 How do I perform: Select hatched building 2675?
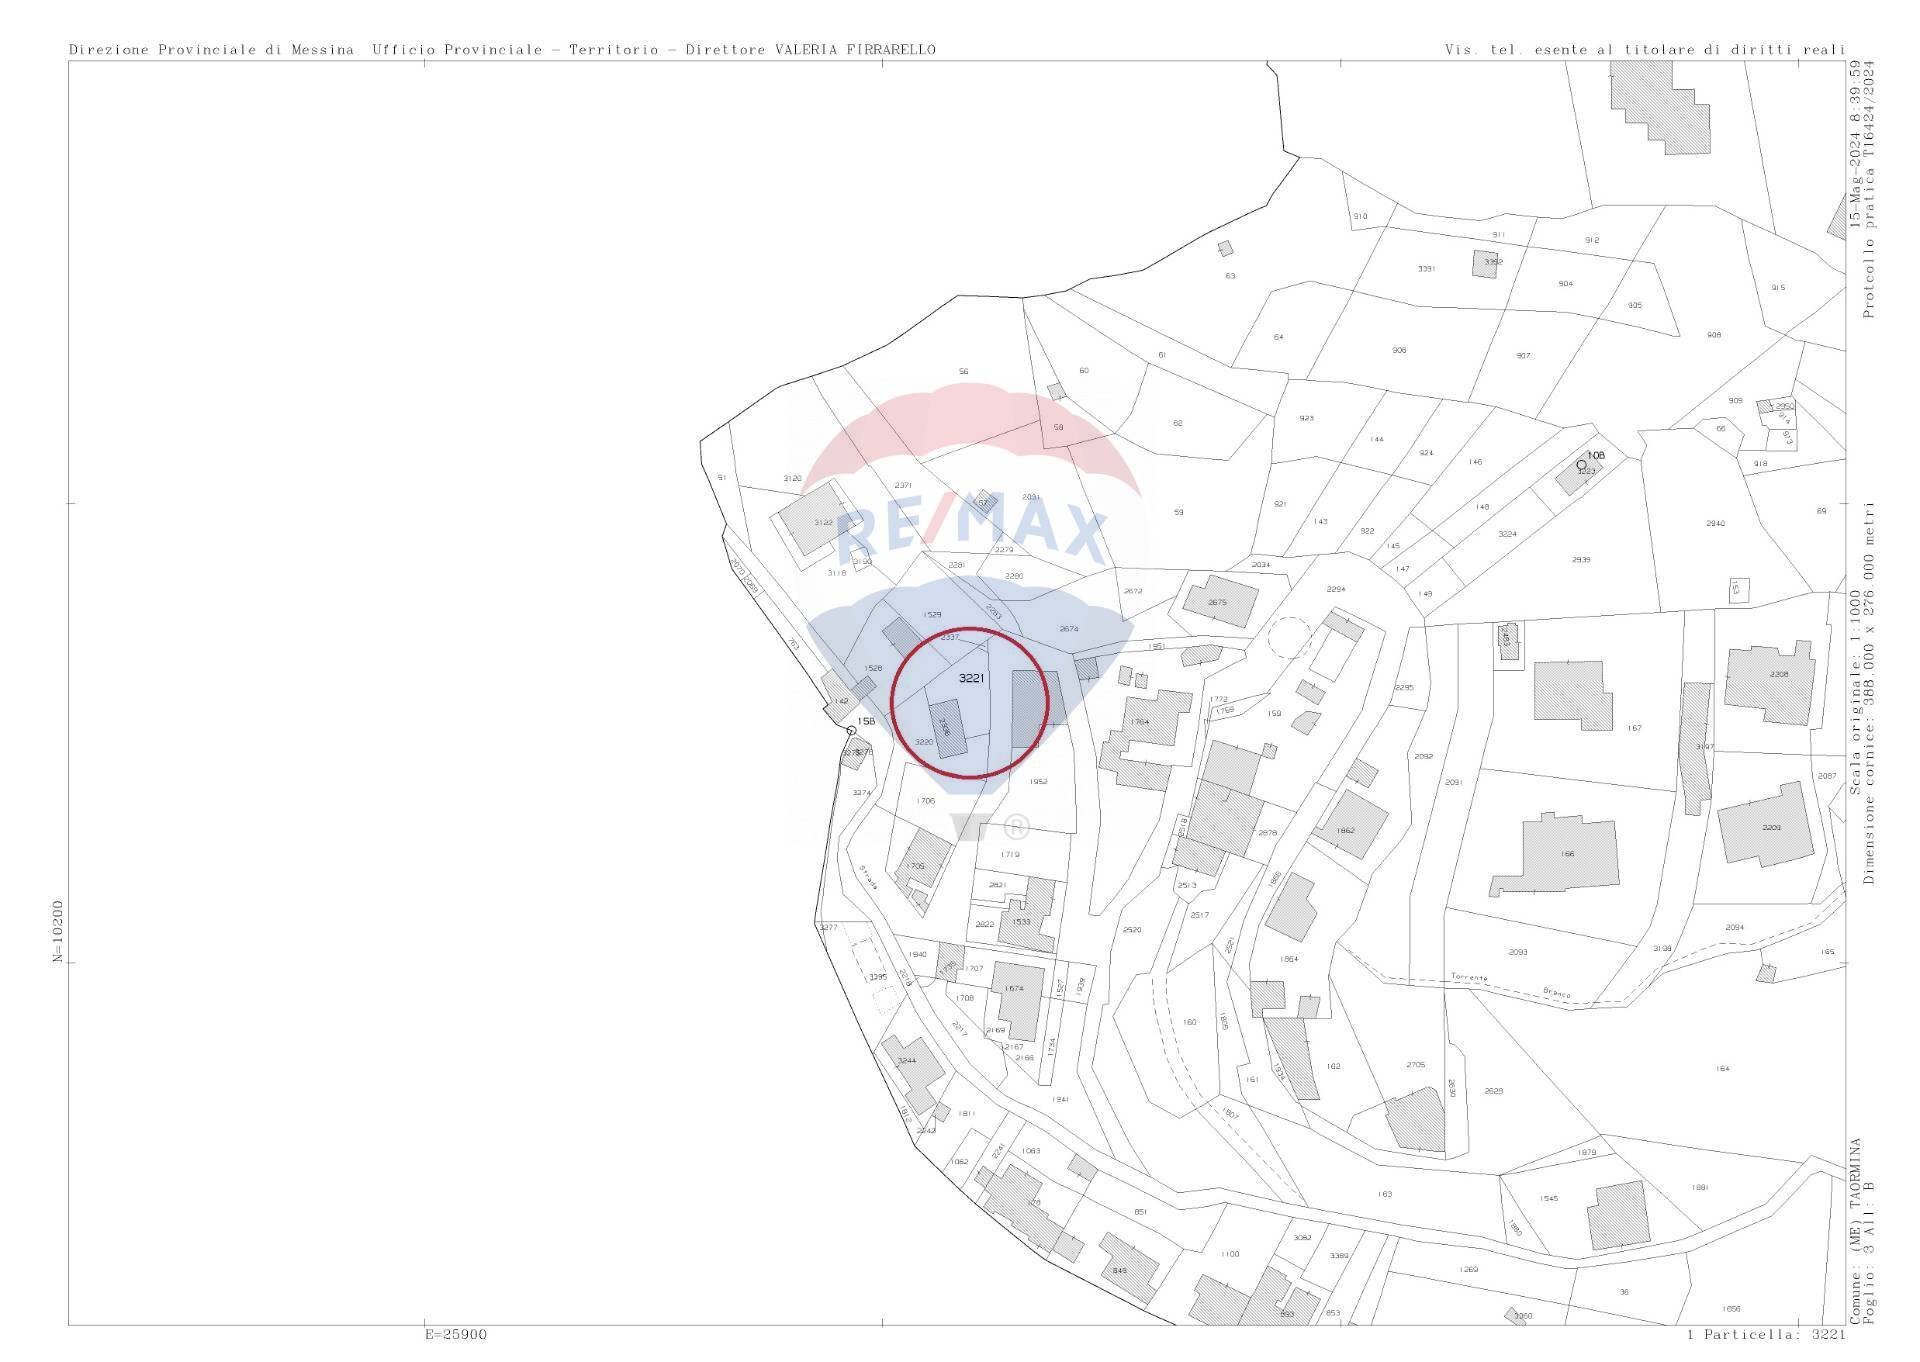coord(1219,601)
